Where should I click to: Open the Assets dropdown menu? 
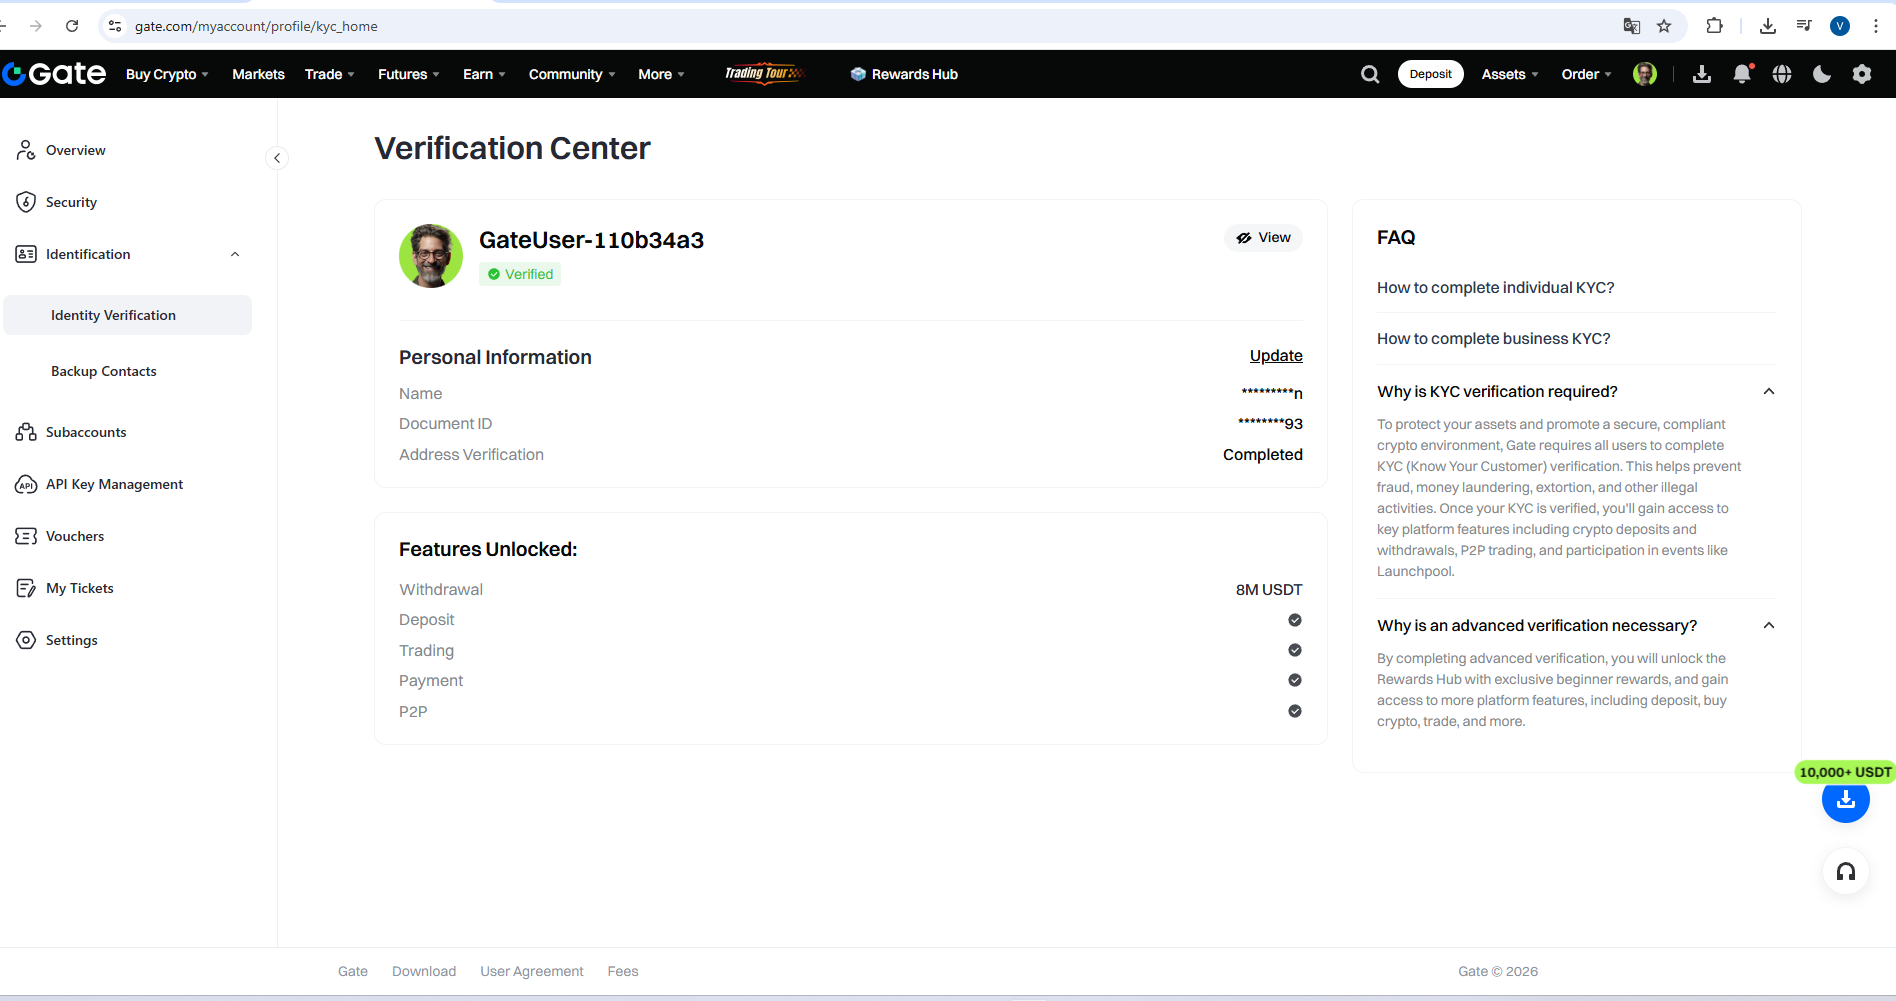click(1509, 74)
